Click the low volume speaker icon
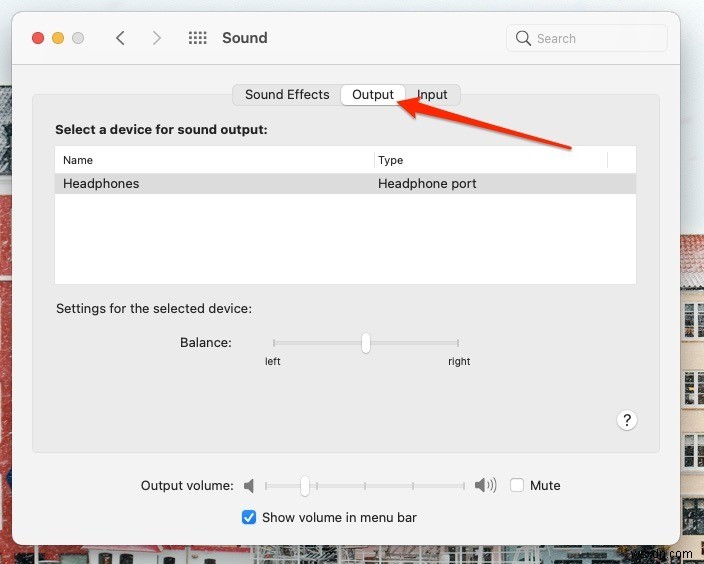Image resolution: width=704 pixels, height=564 pixels. click(x=249, y=486)
